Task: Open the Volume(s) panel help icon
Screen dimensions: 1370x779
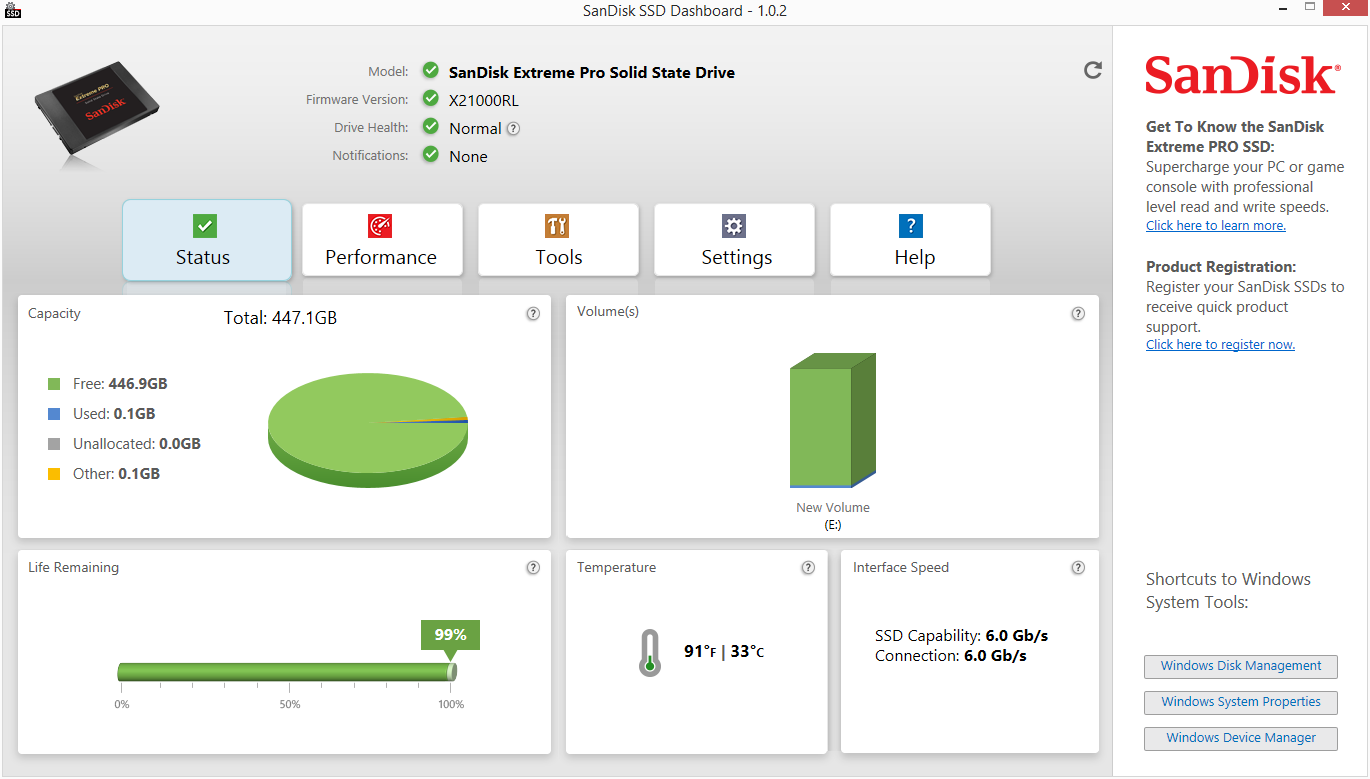Action: click(1078, 313)
